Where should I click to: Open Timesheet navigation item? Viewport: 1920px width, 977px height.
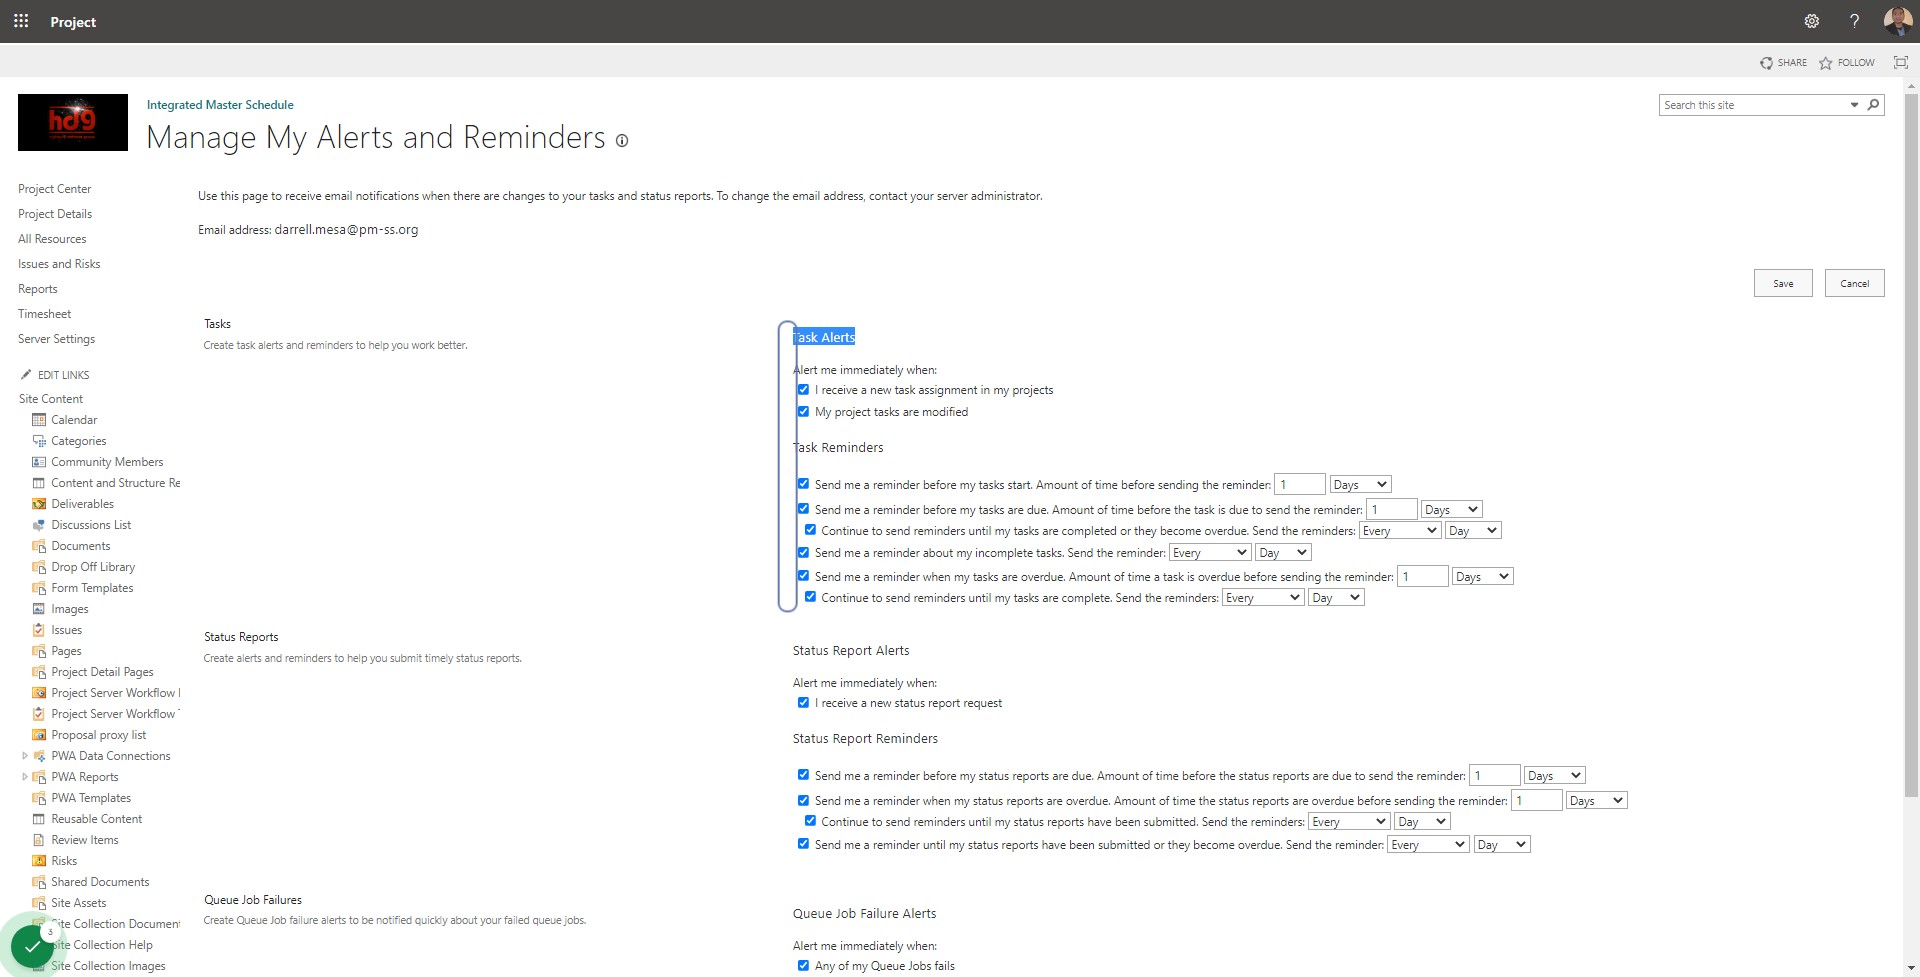(x=44, y=314)
